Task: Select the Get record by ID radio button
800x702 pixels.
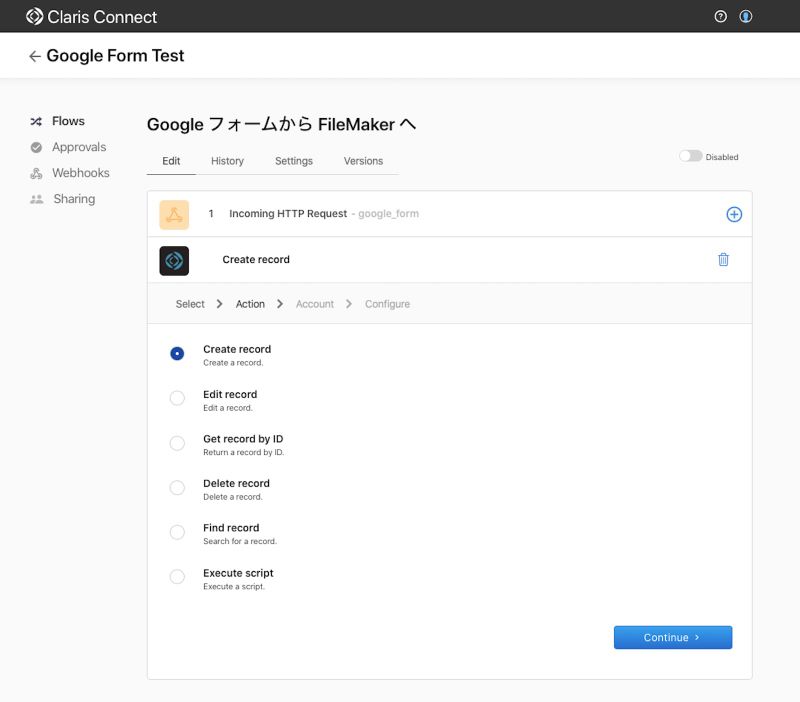Action: pyautogui.click(x=177, y=443)
